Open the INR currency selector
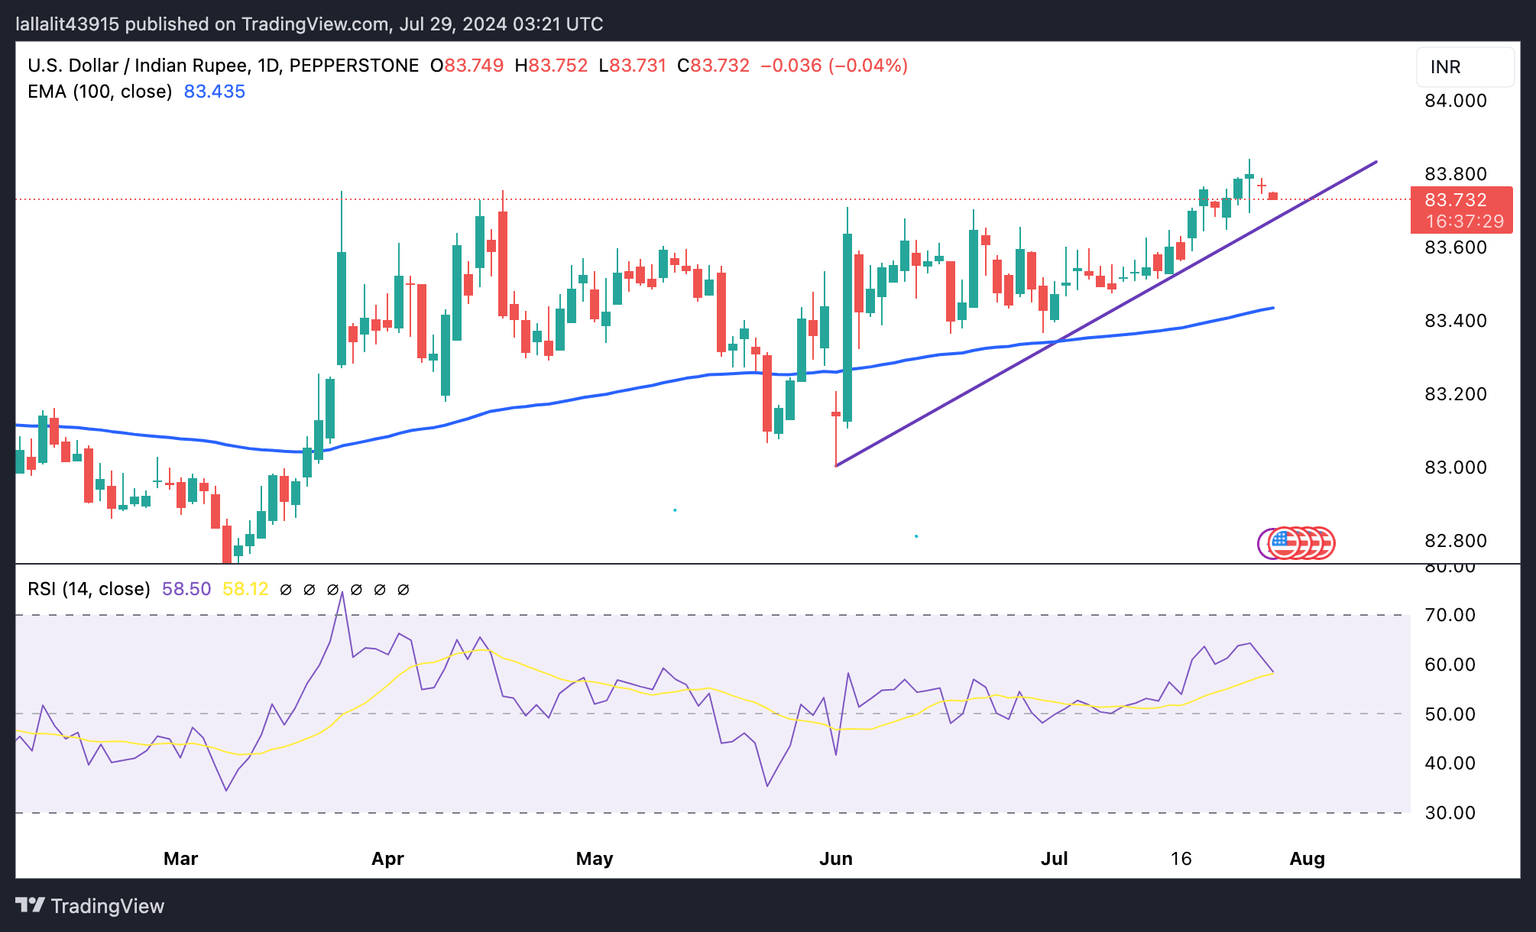 [1464, 67]
